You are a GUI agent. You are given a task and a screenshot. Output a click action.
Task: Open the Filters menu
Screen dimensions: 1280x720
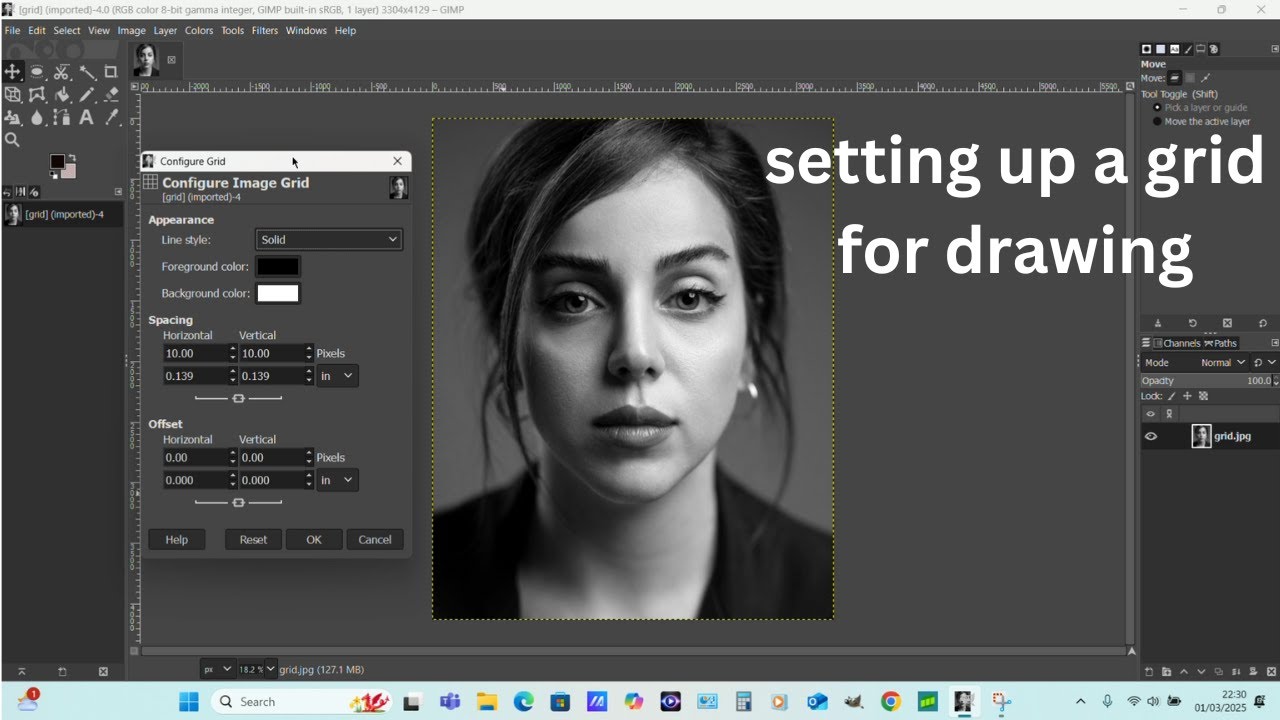(x=265, y=30)
